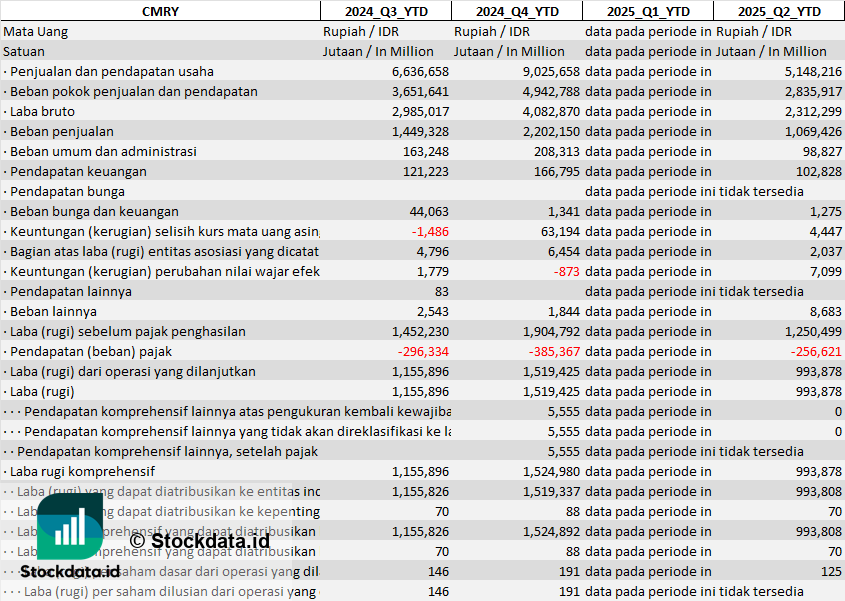Click fair value gain 7,099
This screenshot has width=845, height=601.
point(826,271)
